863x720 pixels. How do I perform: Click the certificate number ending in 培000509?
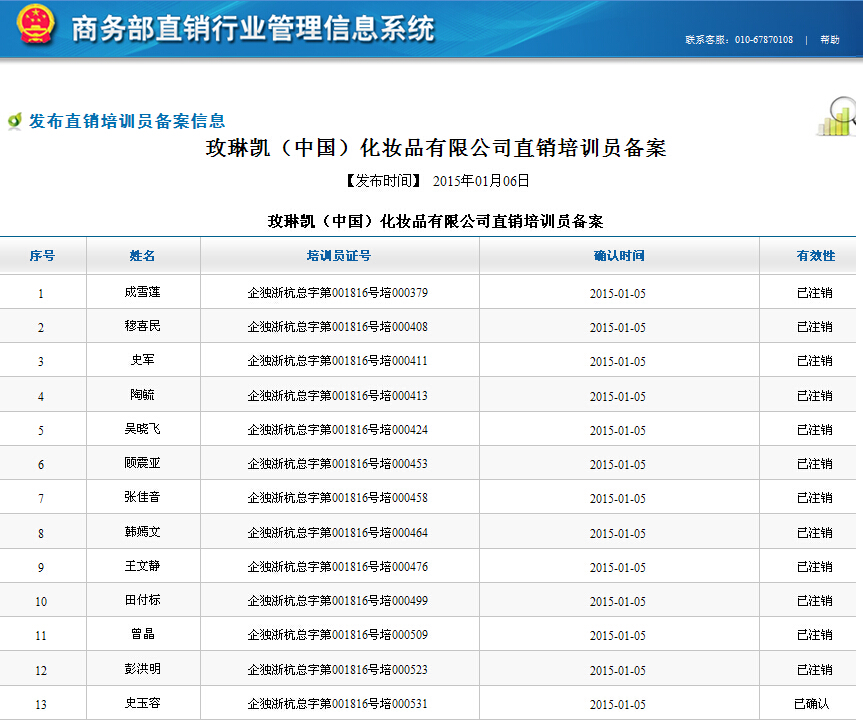pos(337,635)
